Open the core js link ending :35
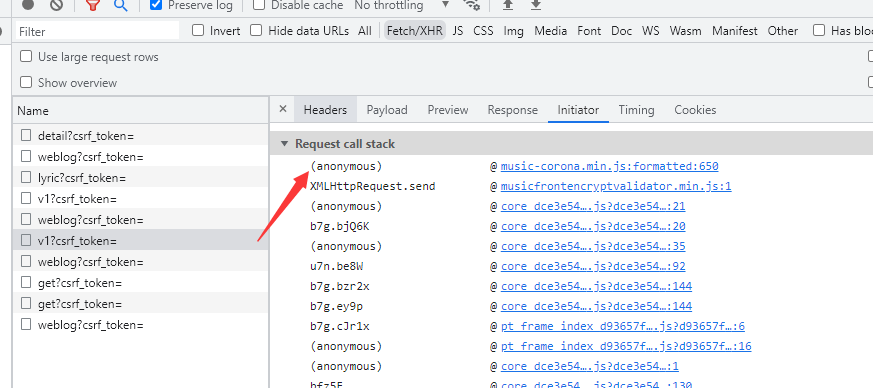The image size is (873, 388). tap(592, 246)
